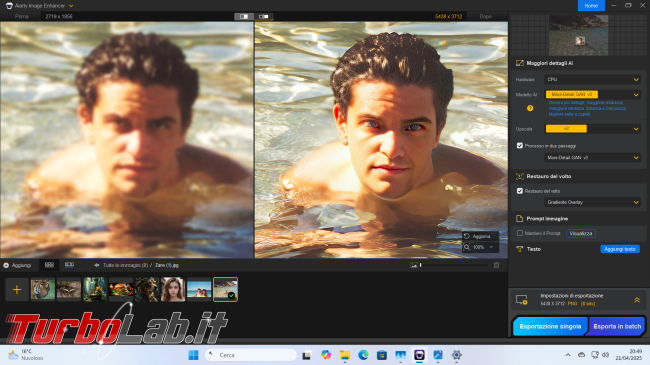
Task: Expand the Upscala x2 dropdown
Action: [x=592, y=129]
